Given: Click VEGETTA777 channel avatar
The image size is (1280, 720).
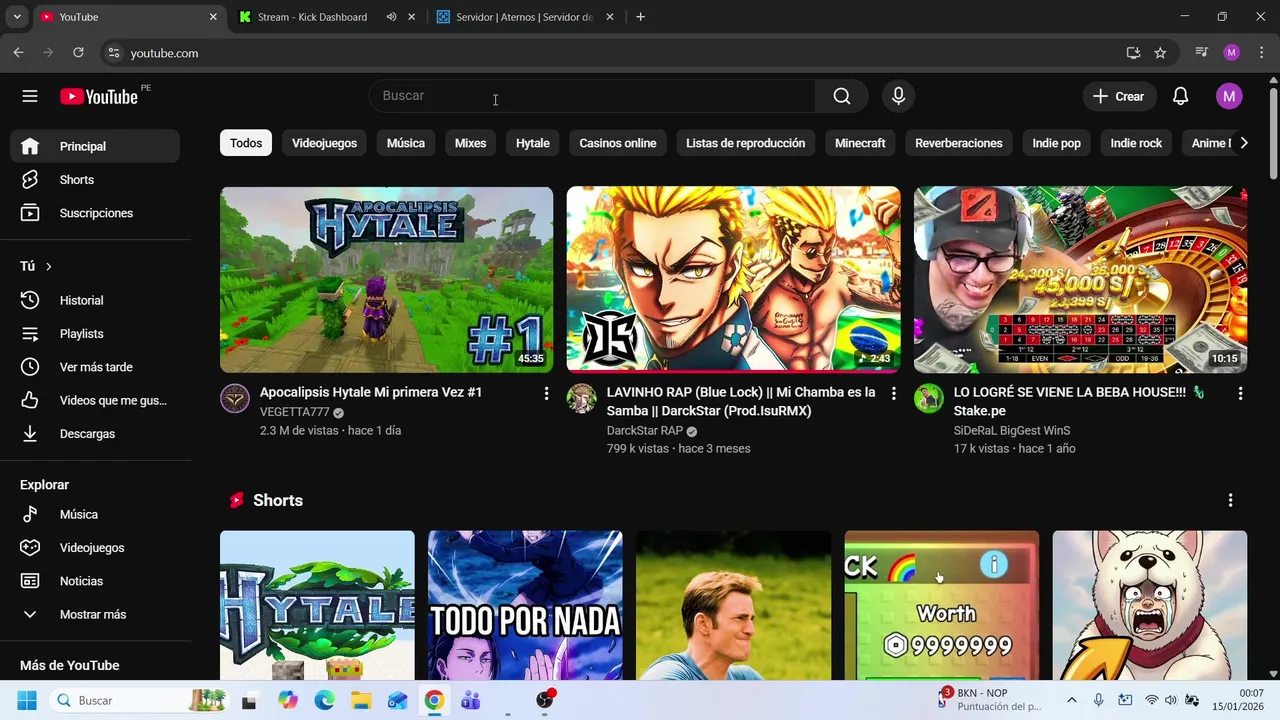Looking at the screenshot, I should [x=235, y=398].
